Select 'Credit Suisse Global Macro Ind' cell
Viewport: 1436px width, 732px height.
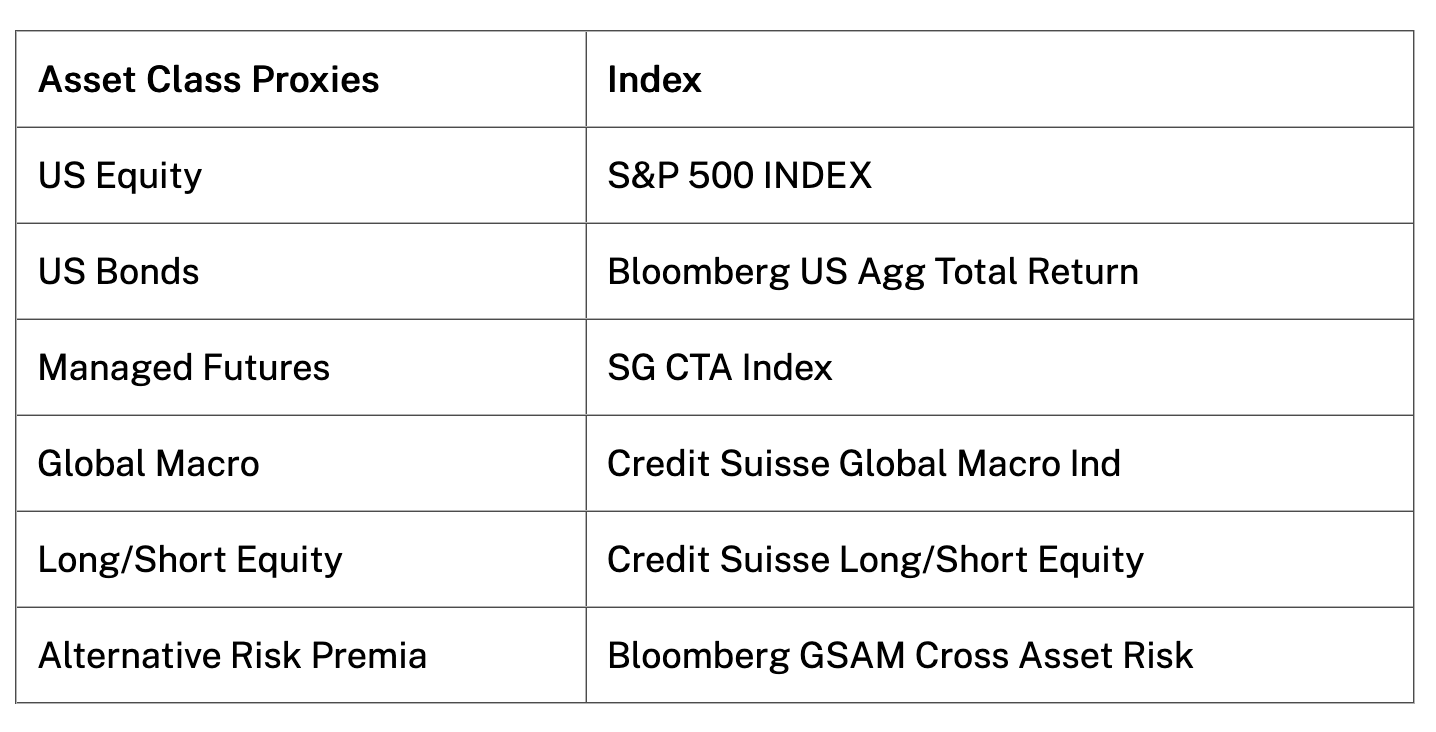coord(863,464)
